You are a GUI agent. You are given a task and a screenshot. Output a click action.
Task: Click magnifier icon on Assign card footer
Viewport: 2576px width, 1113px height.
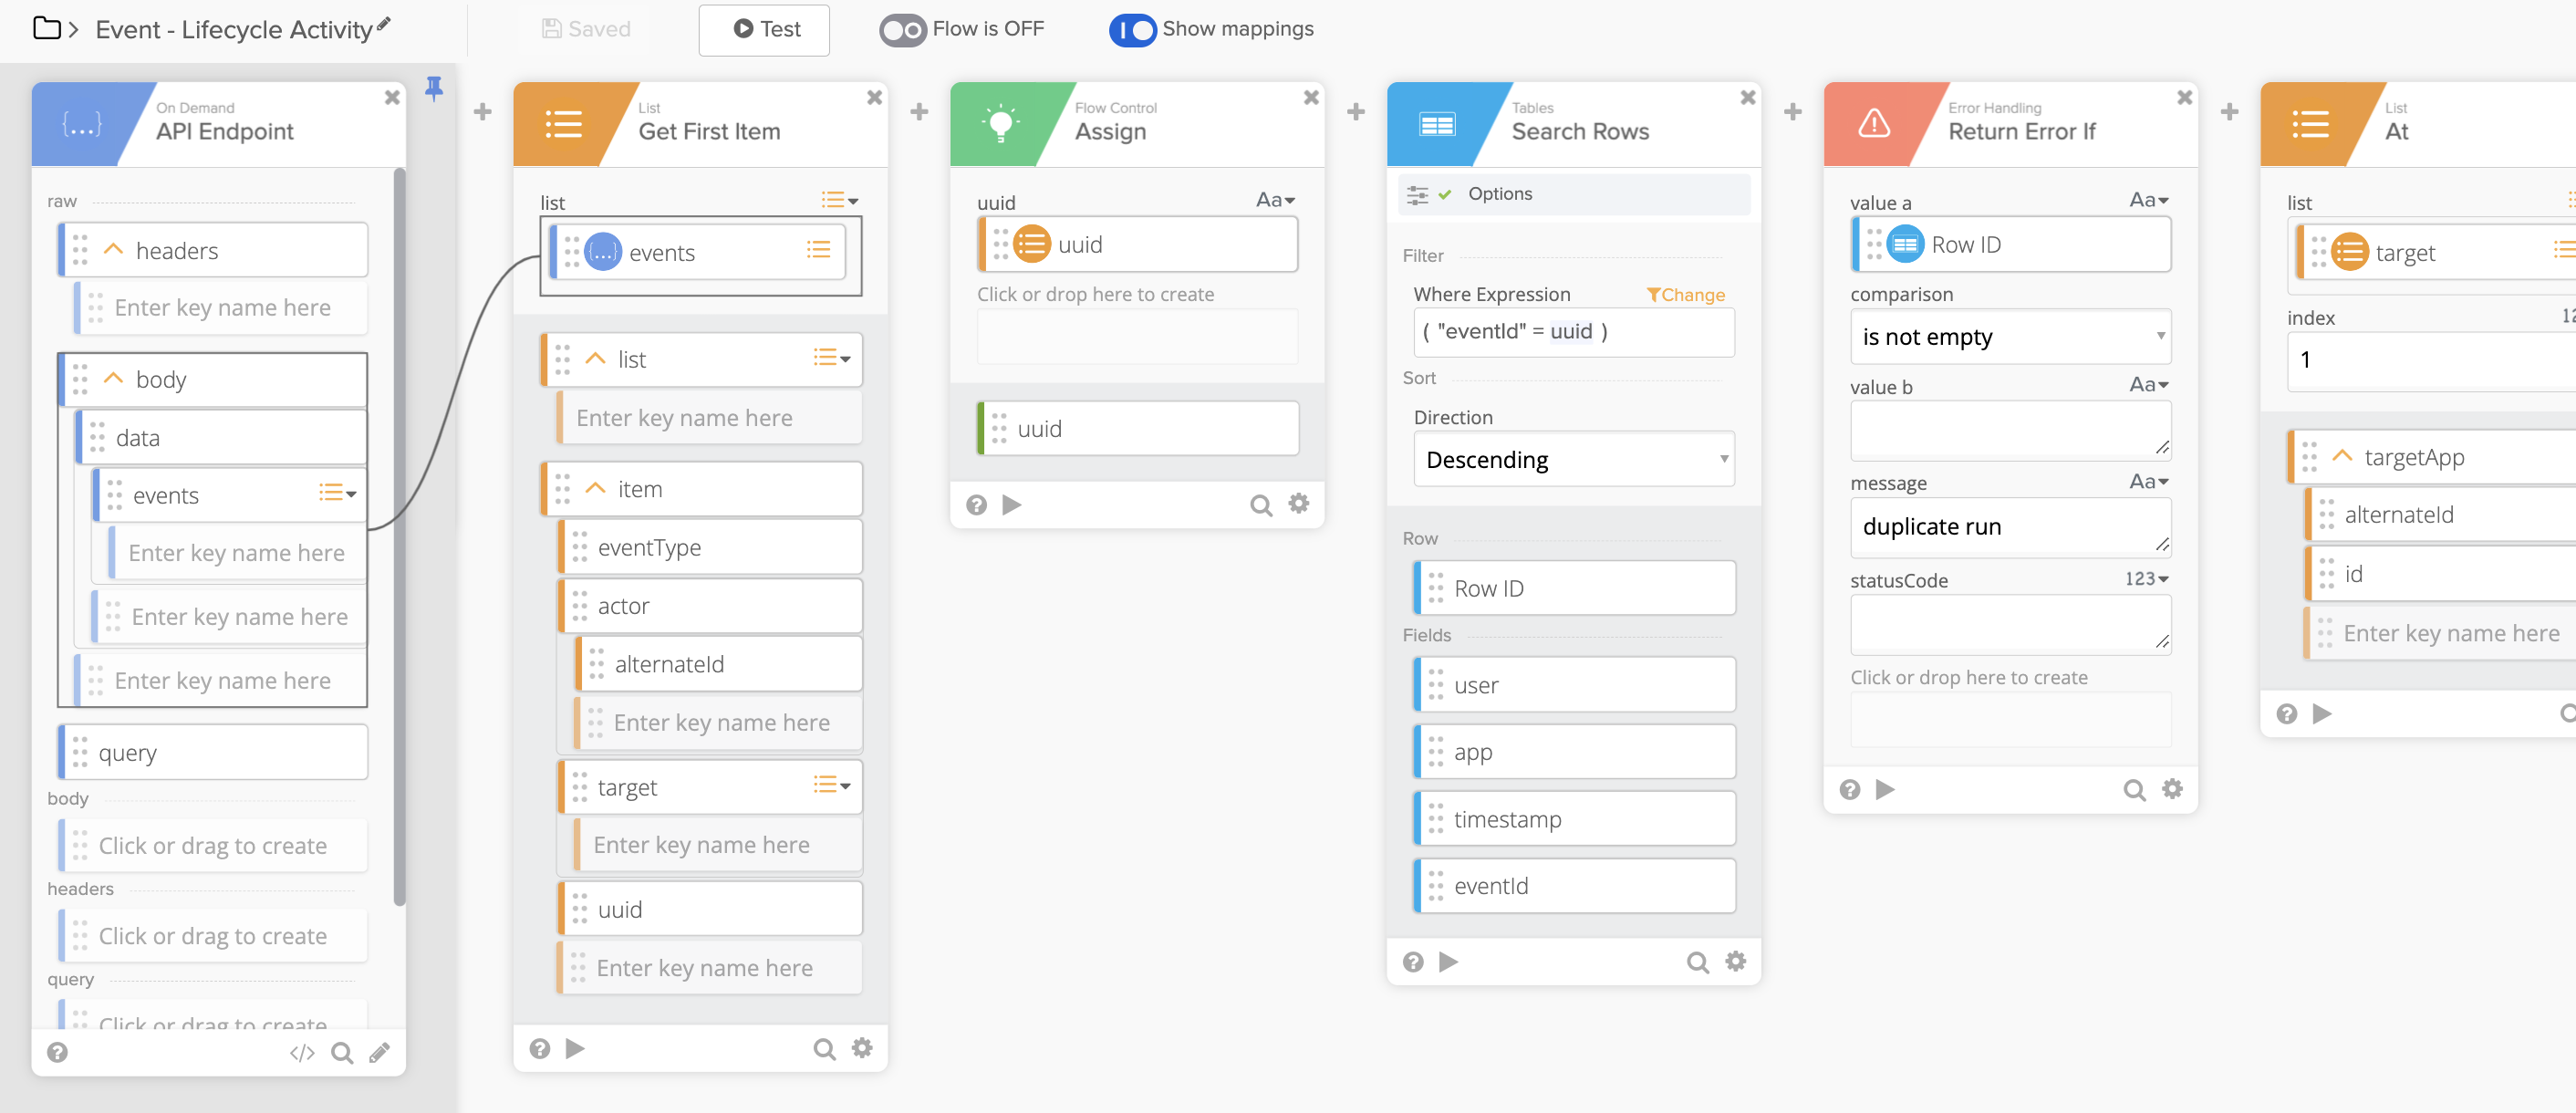(1261, 505)
